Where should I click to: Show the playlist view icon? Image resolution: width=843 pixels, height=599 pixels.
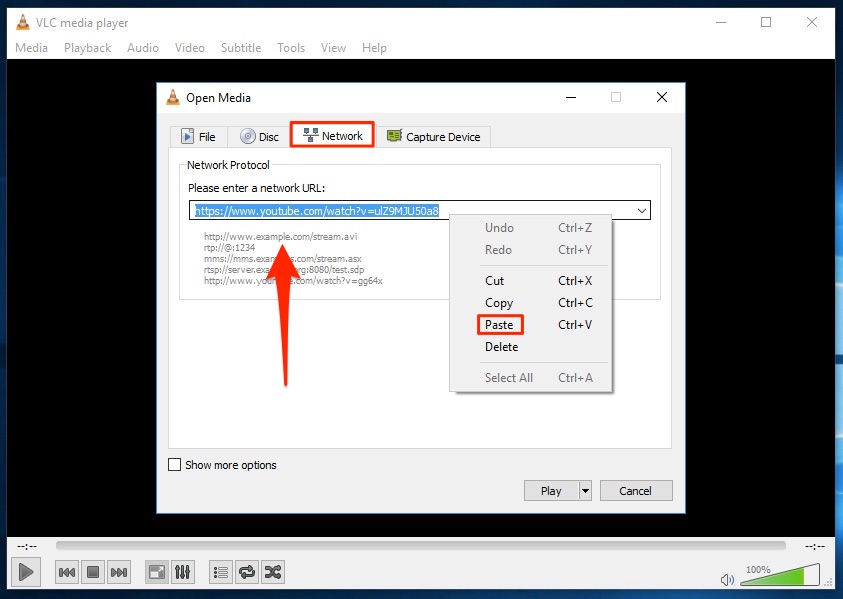[x=219, y=571]
